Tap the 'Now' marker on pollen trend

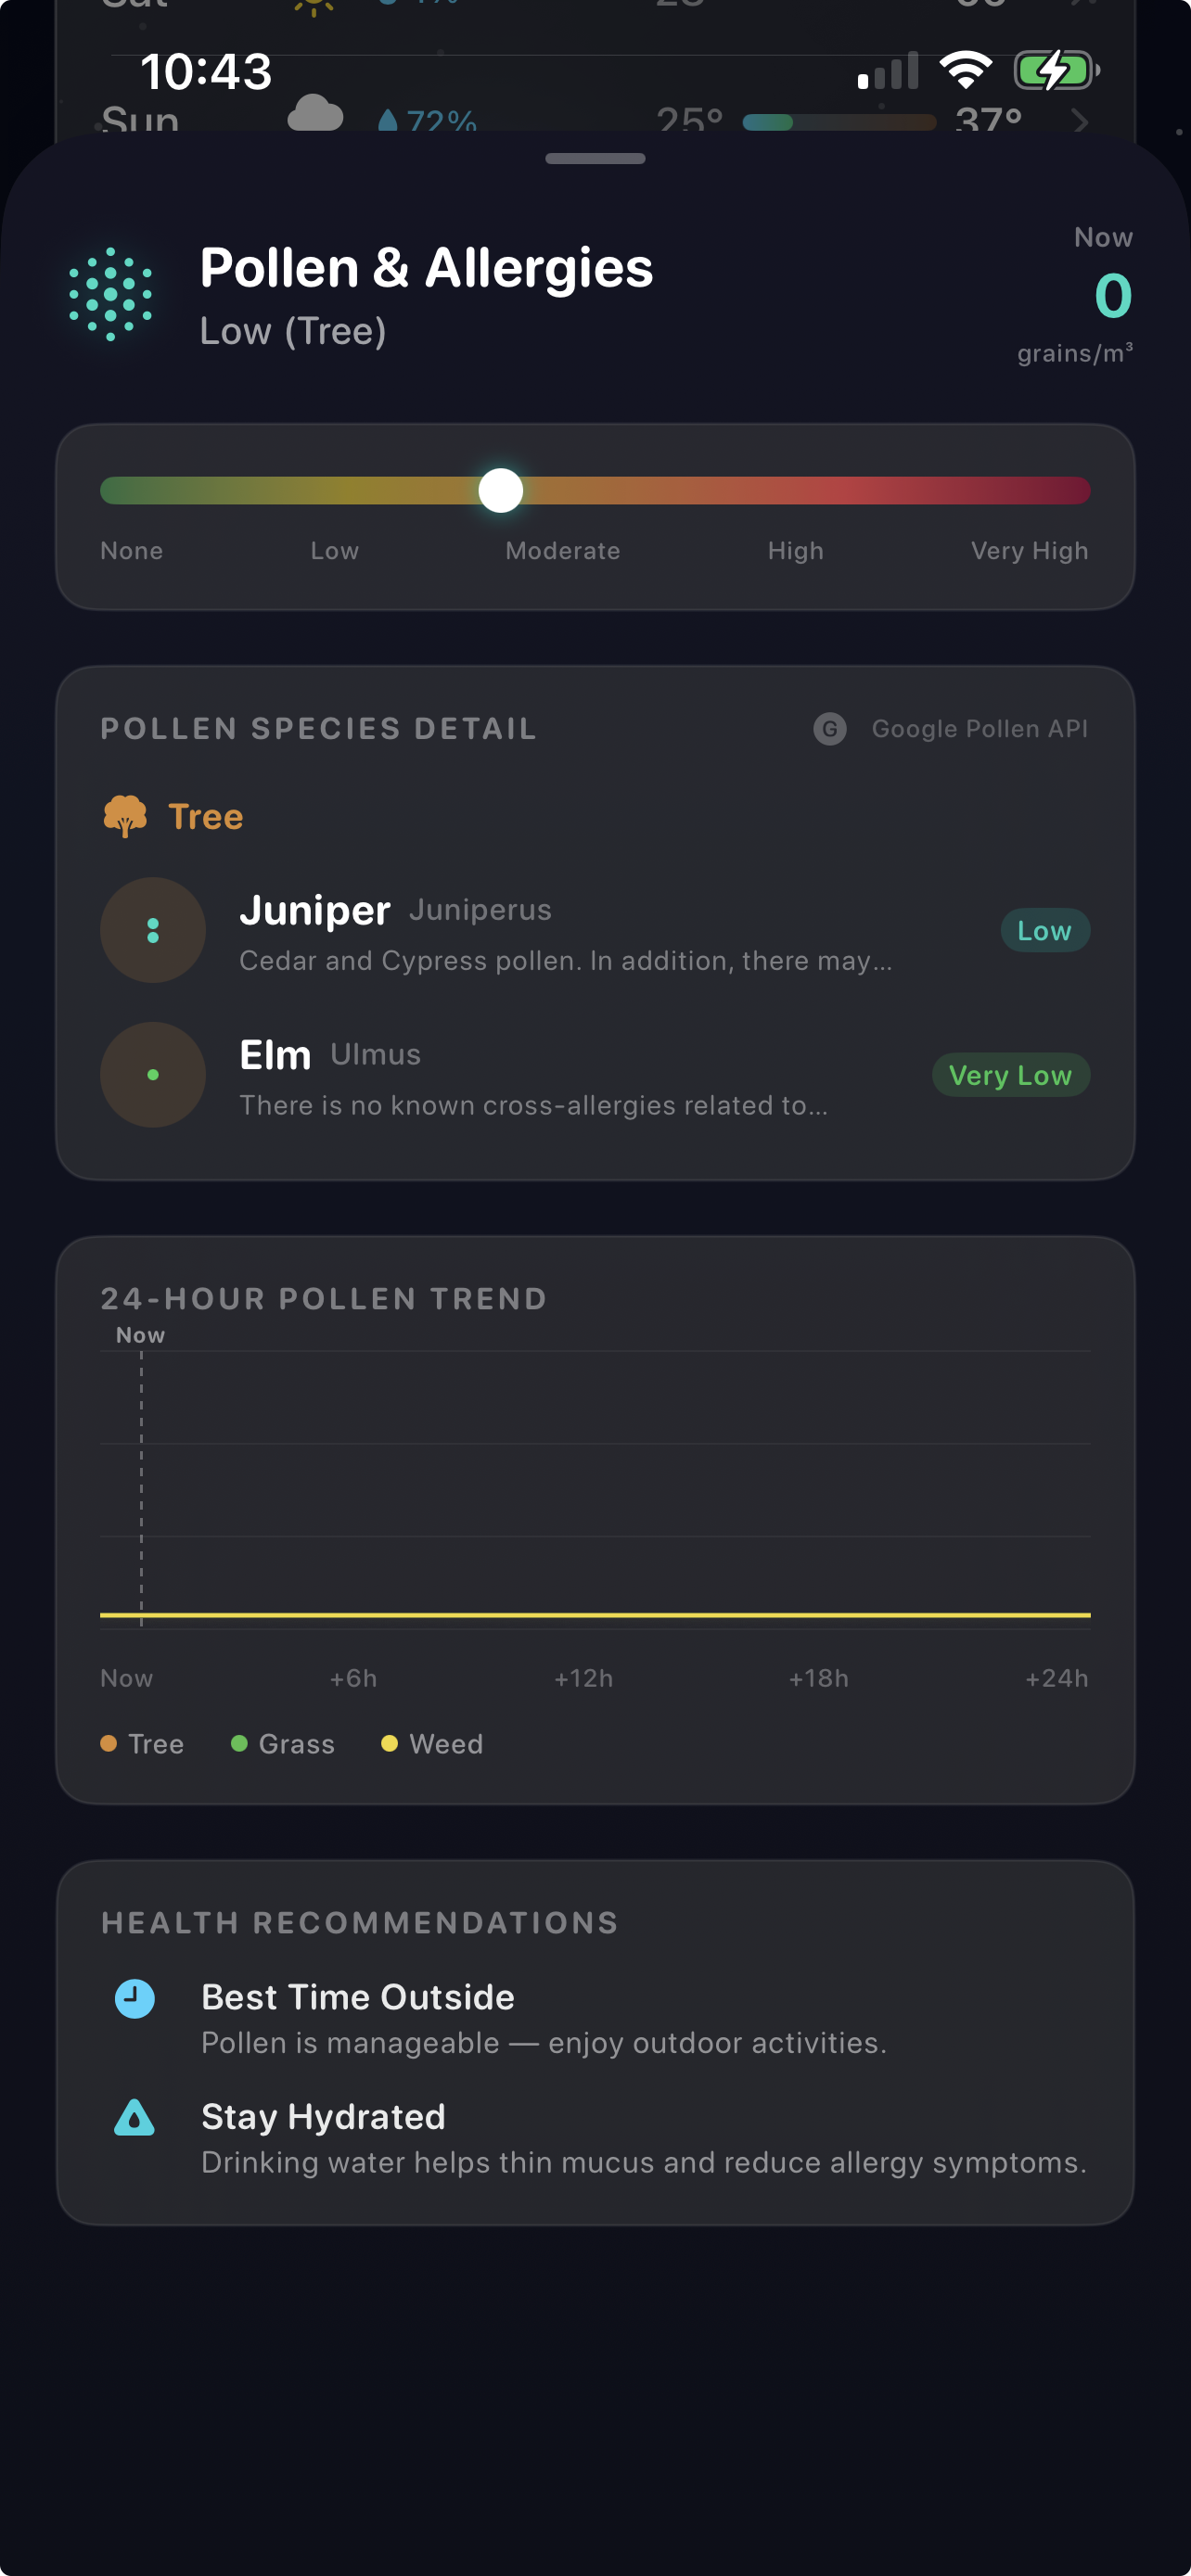(141, 1336)
